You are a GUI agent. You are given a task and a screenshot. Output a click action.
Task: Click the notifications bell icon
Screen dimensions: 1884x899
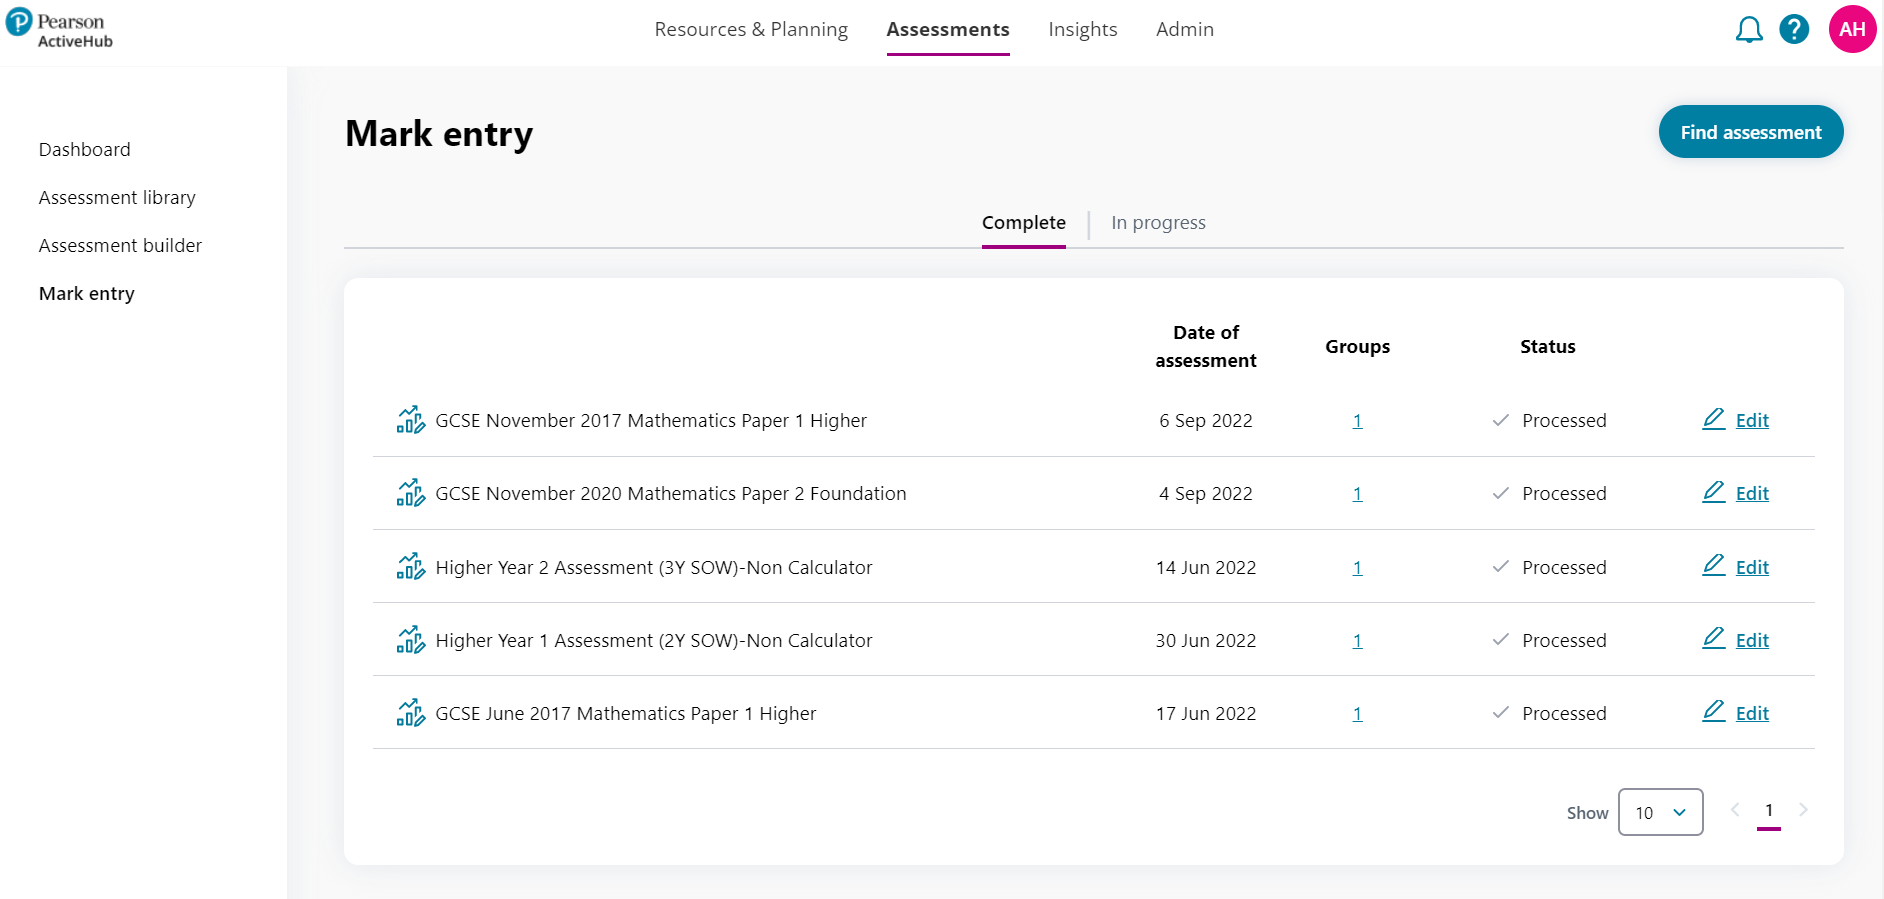(x=1748, y=30)
